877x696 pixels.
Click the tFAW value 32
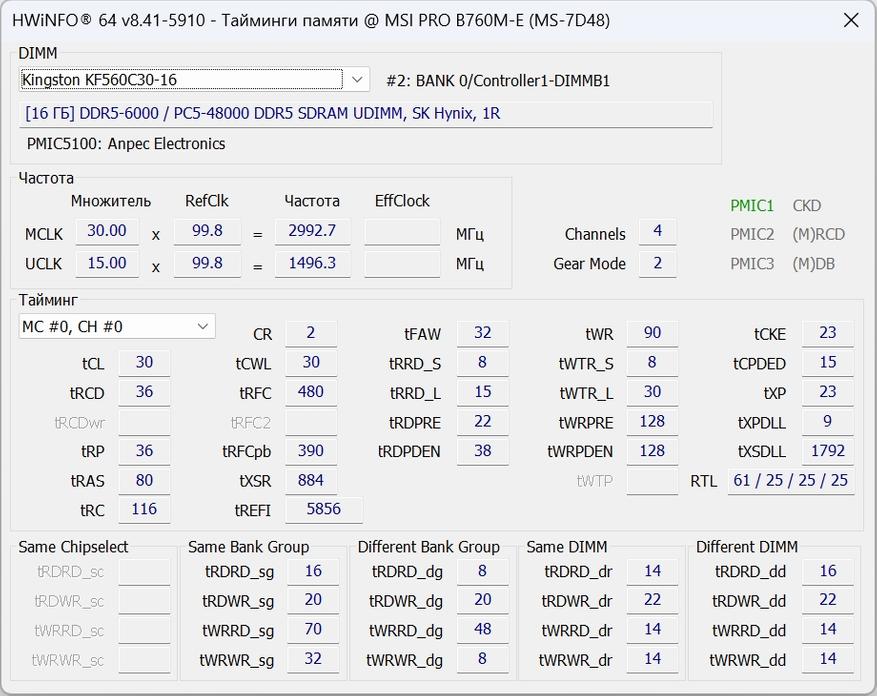483,333
